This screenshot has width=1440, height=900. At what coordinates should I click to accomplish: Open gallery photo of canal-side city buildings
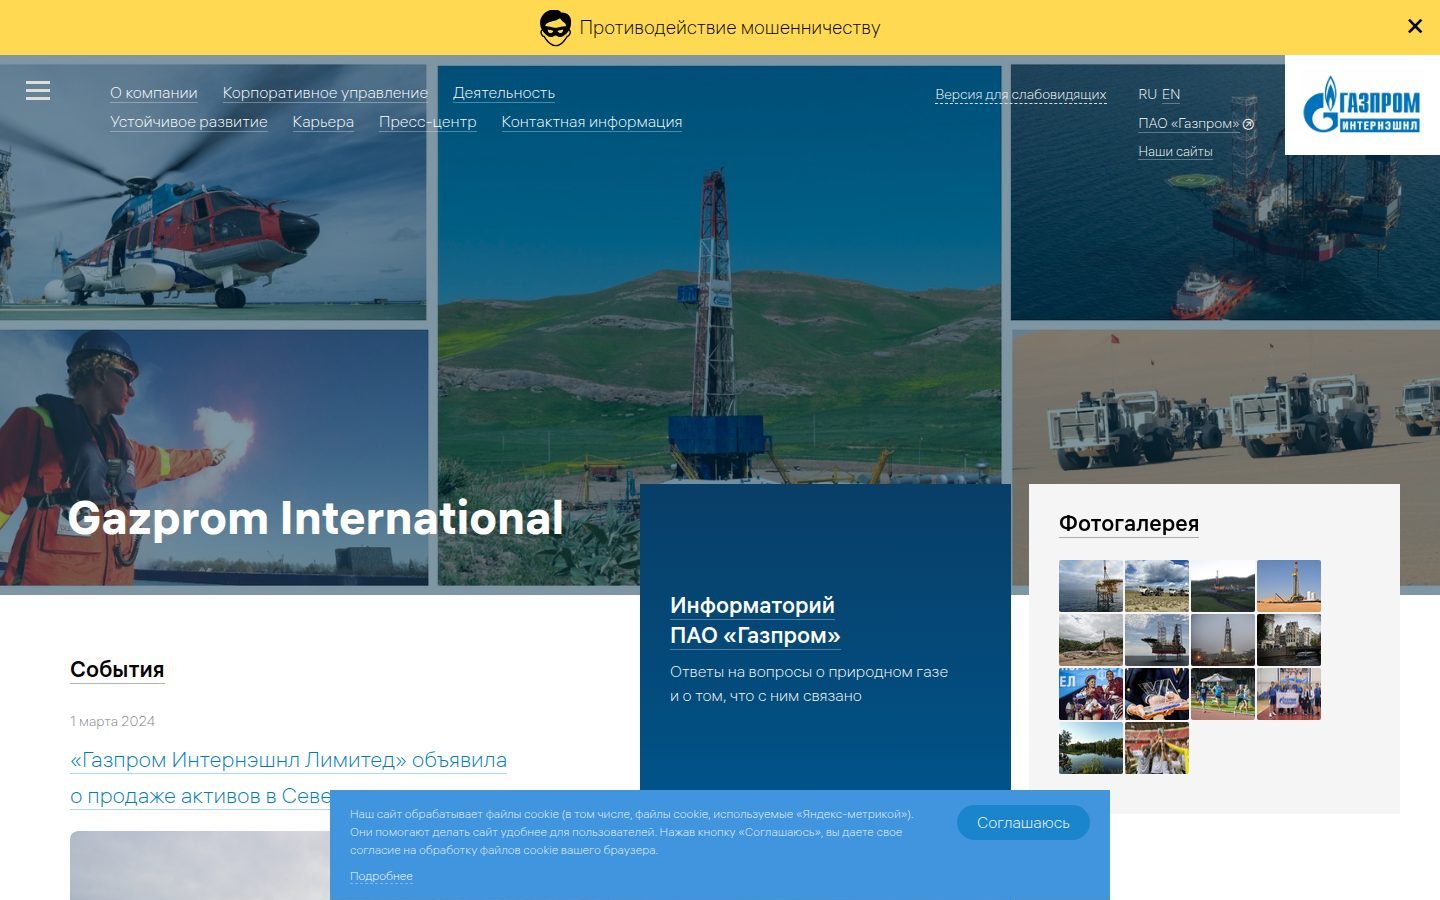[1289, 640]
